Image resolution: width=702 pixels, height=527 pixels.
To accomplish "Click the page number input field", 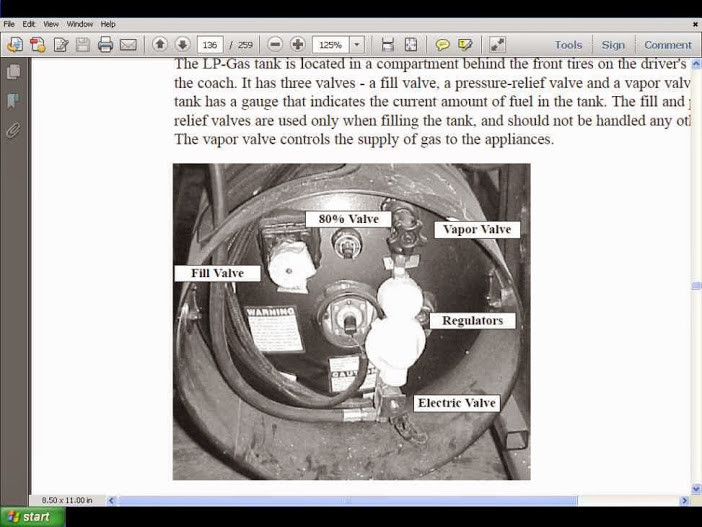I will [210, 45].
